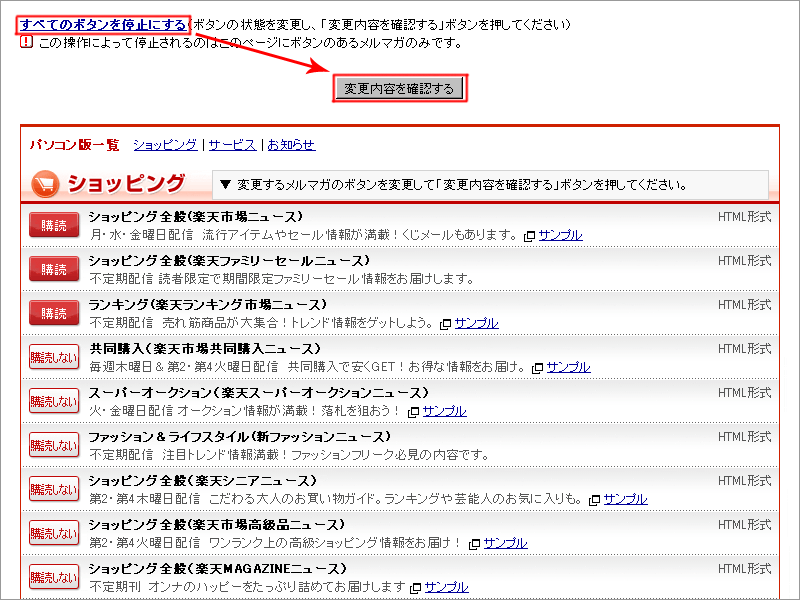Screen dimensions: 800x600
Task: Click popup icon beside 共同購入ニュース sample
Action: tap(537, 368)
